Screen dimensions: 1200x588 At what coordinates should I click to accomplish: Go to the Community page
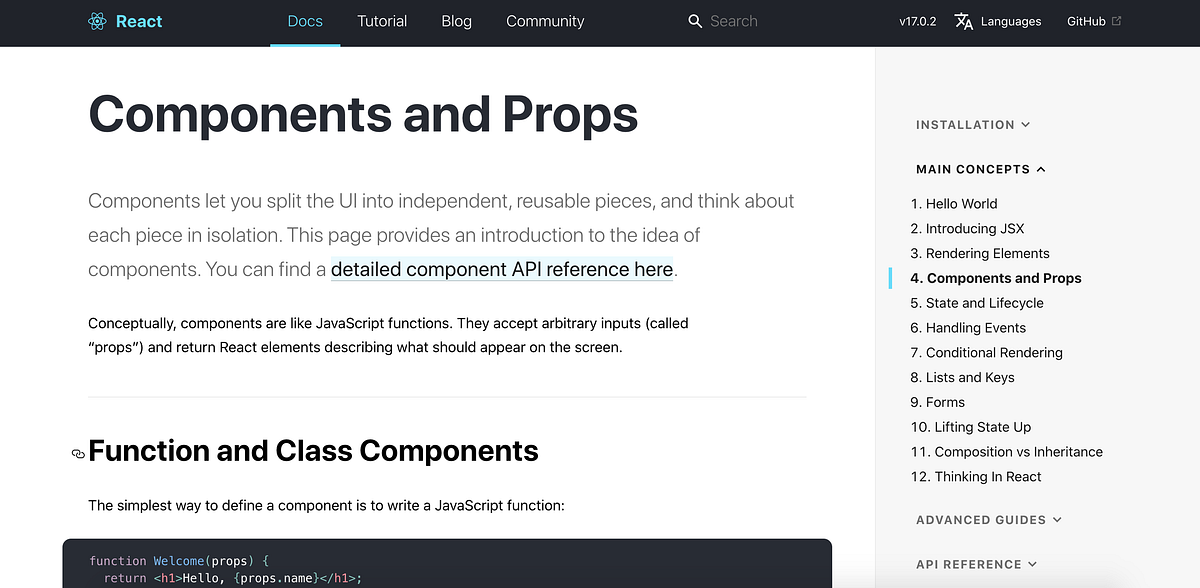point(545,20)
